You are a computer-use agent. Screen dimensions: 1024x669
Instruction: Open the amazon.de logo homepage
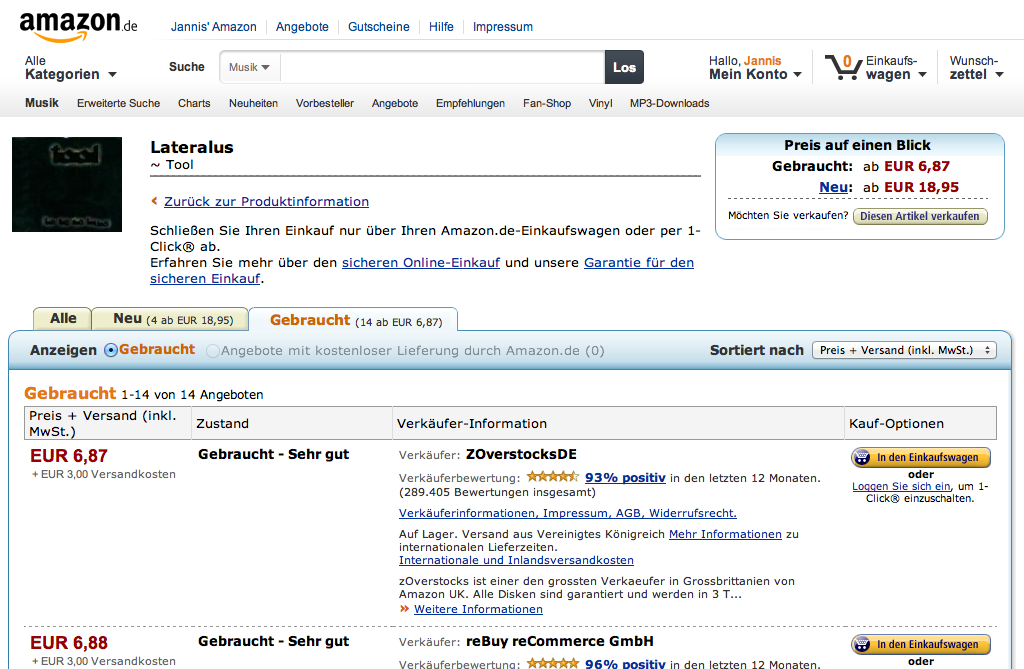(x=78, y=25)
